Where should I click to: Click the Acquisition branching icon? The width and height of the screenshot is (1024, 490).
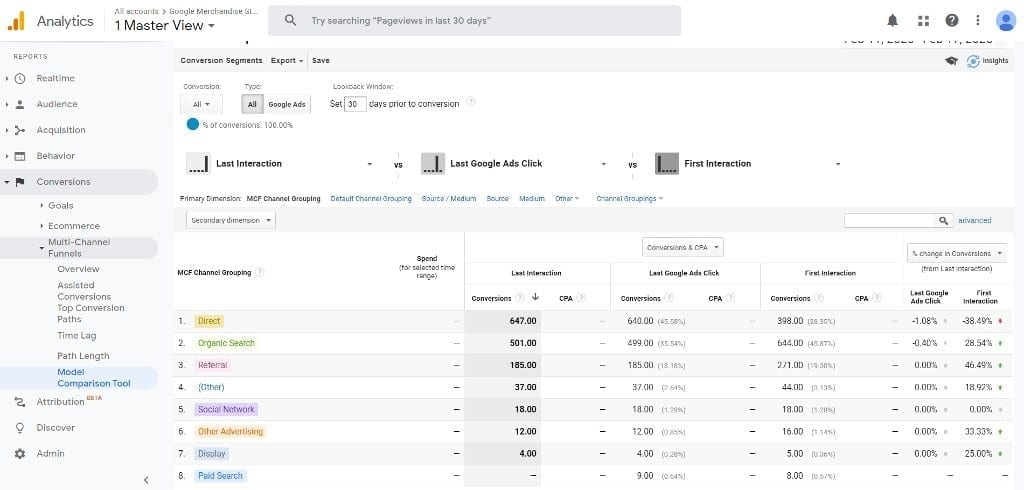click(x=20, y=130)
